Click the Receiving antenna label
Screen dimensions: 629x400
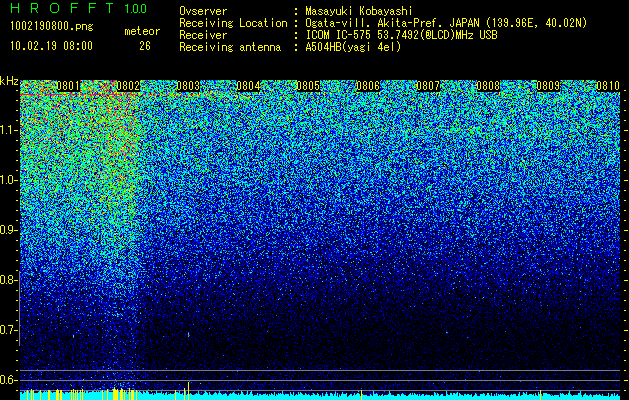click(230, 47)
